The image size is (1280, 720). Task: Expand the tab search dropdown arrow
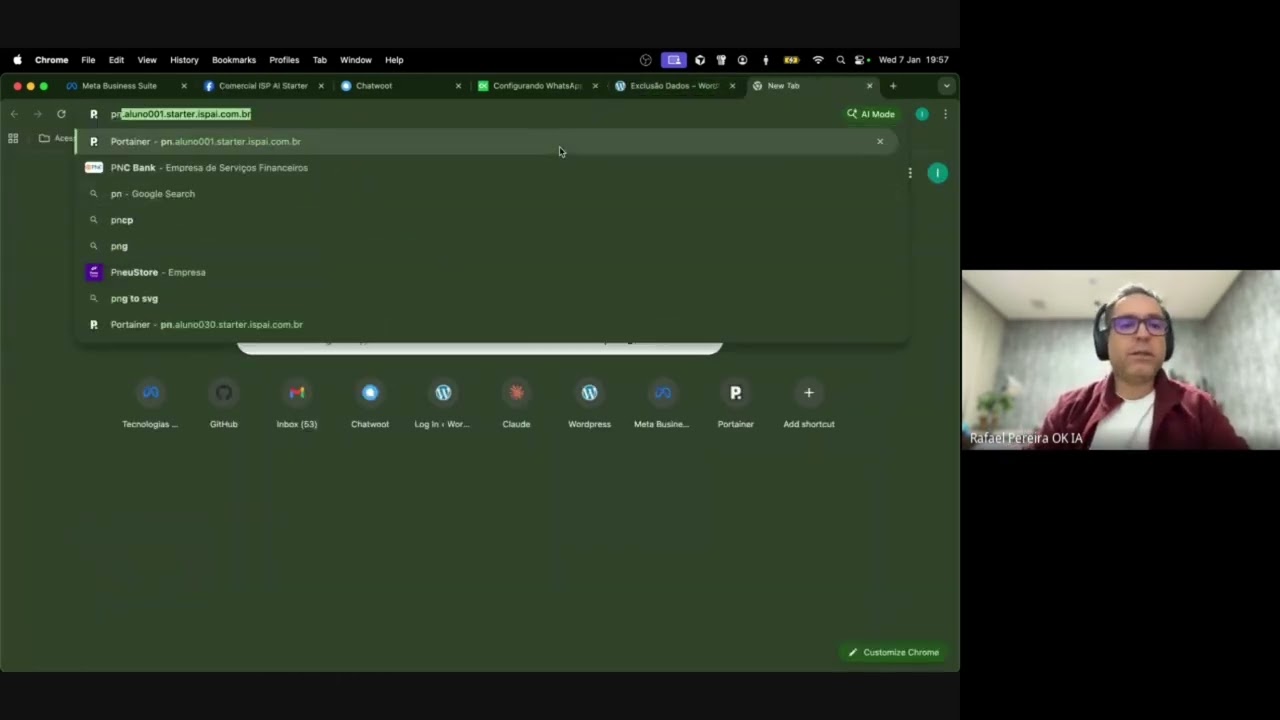946,86
